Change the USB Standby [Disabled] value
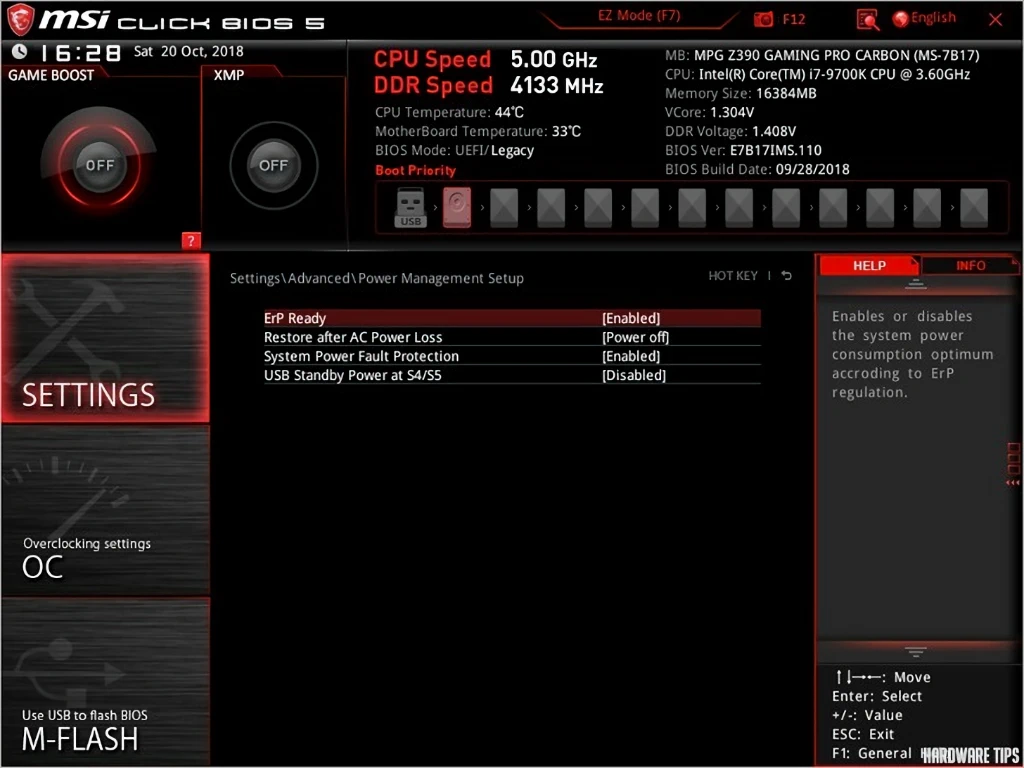The image size is (1024, 768). click(633, 376)
